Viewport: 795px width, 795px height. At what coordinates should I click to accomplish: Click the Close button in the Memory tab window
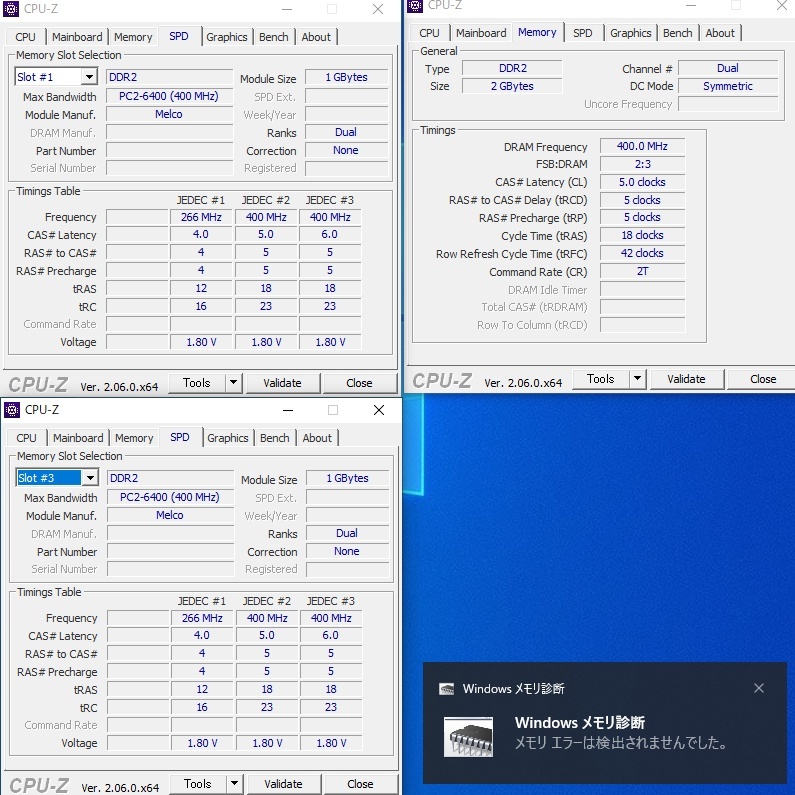pos(763,379)
